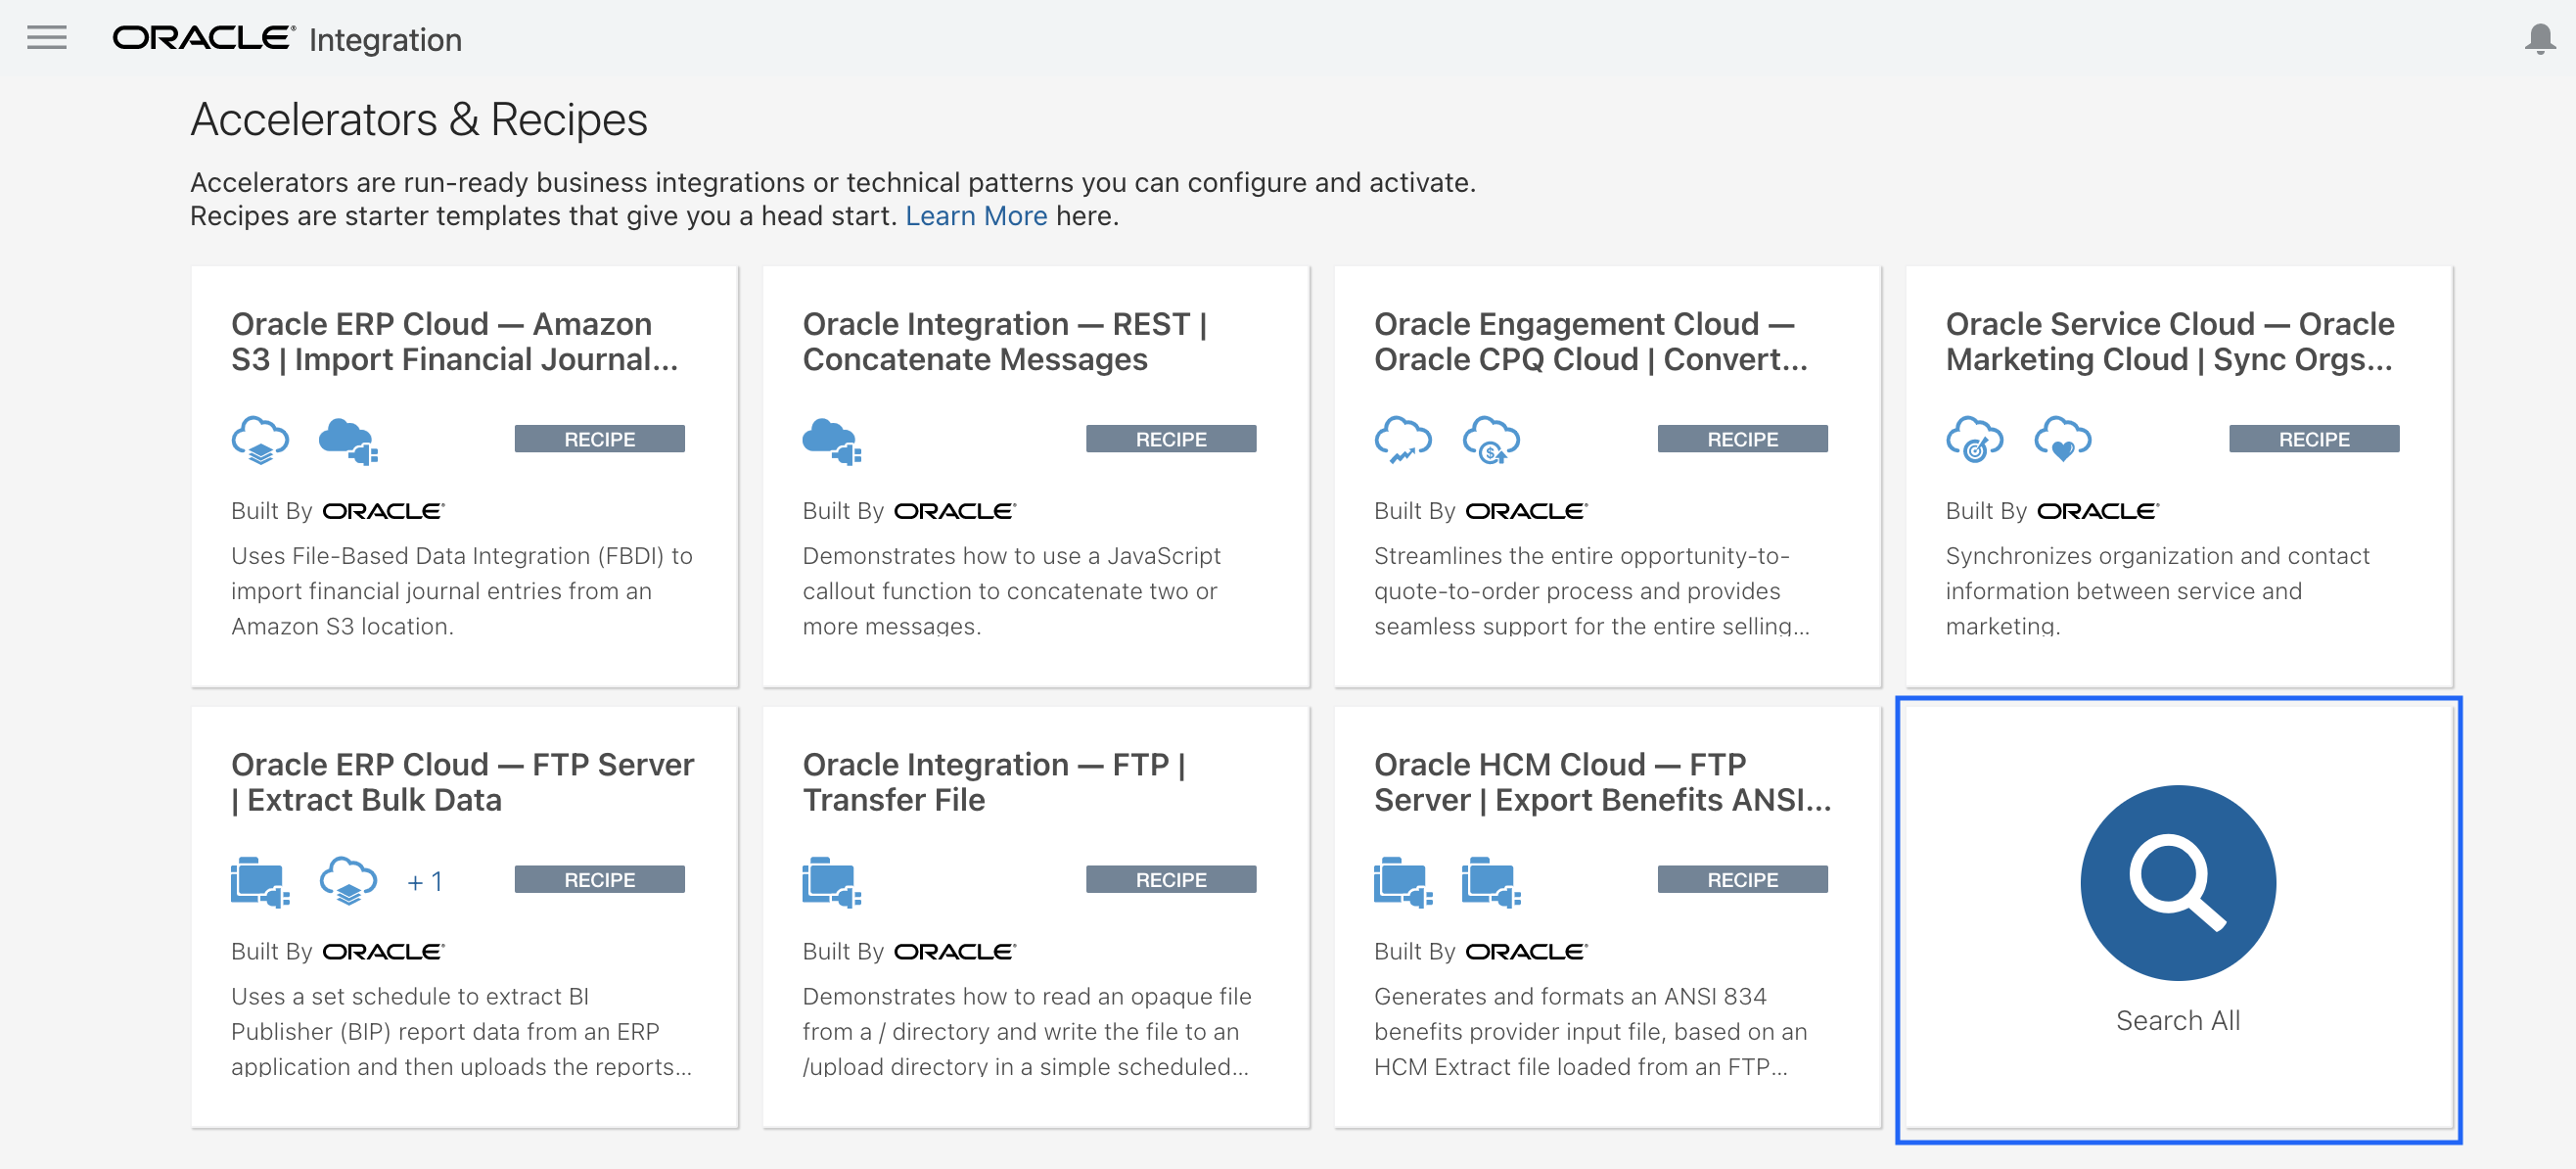Open ERP Cloud FTP Server Extract Bulk title
2576x1169 pixels.
[x=462, y=782]
